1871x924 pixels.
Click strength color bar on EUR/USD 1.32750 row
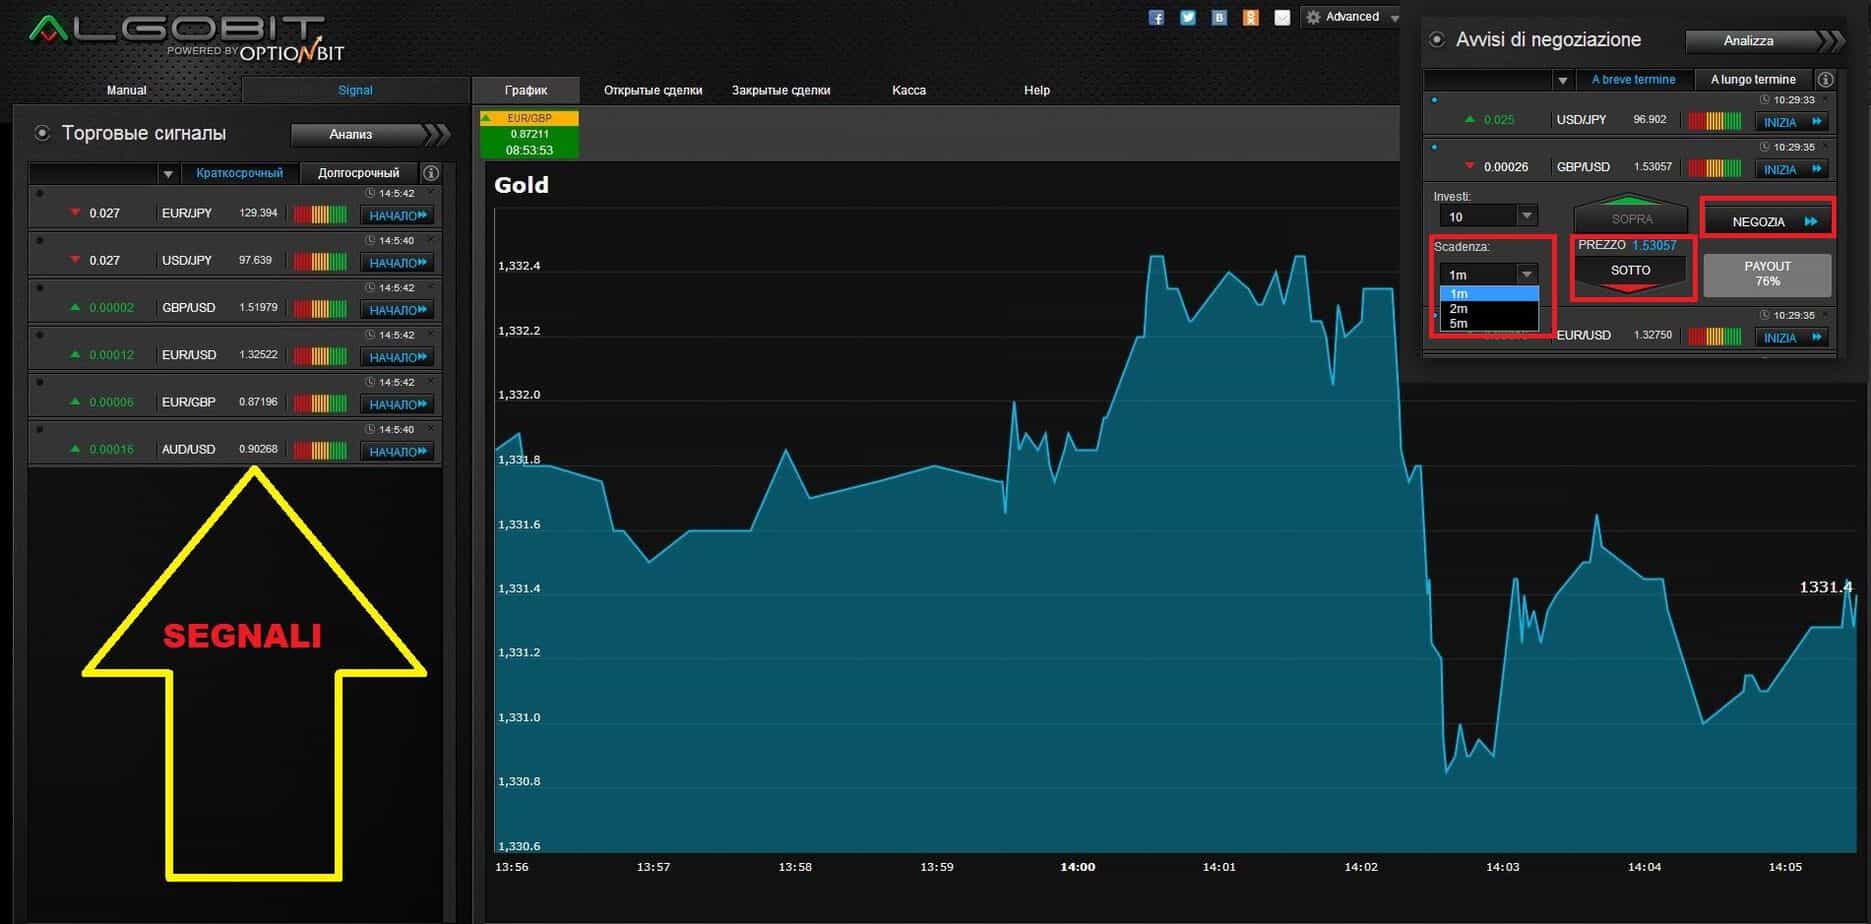coord(1715,337)
